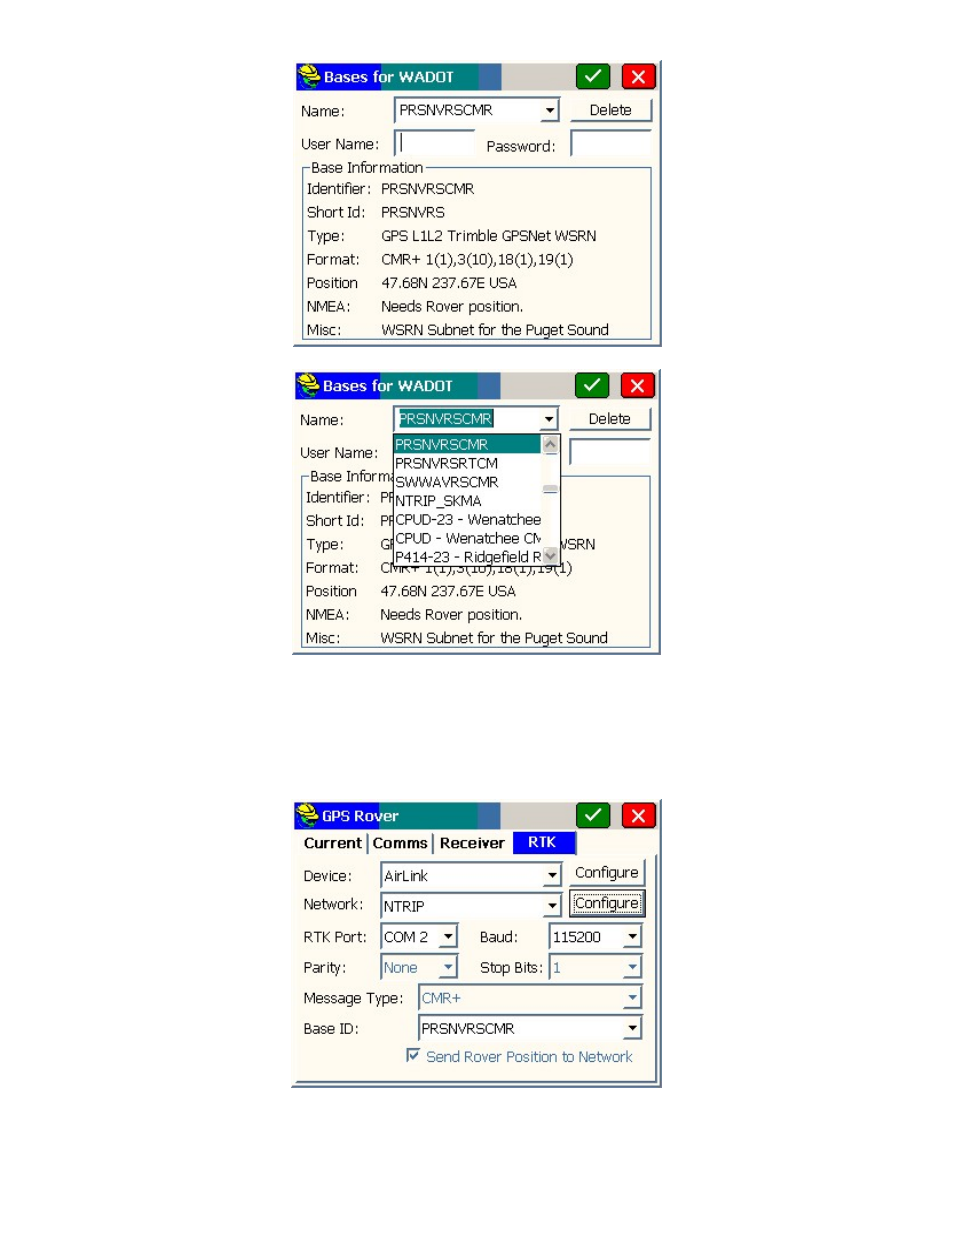This screenshot has height=1235, width=954.
Task: Click the red X in the top Bases for WADOT window
Action: pyautogui.click(x=638, y=77)
